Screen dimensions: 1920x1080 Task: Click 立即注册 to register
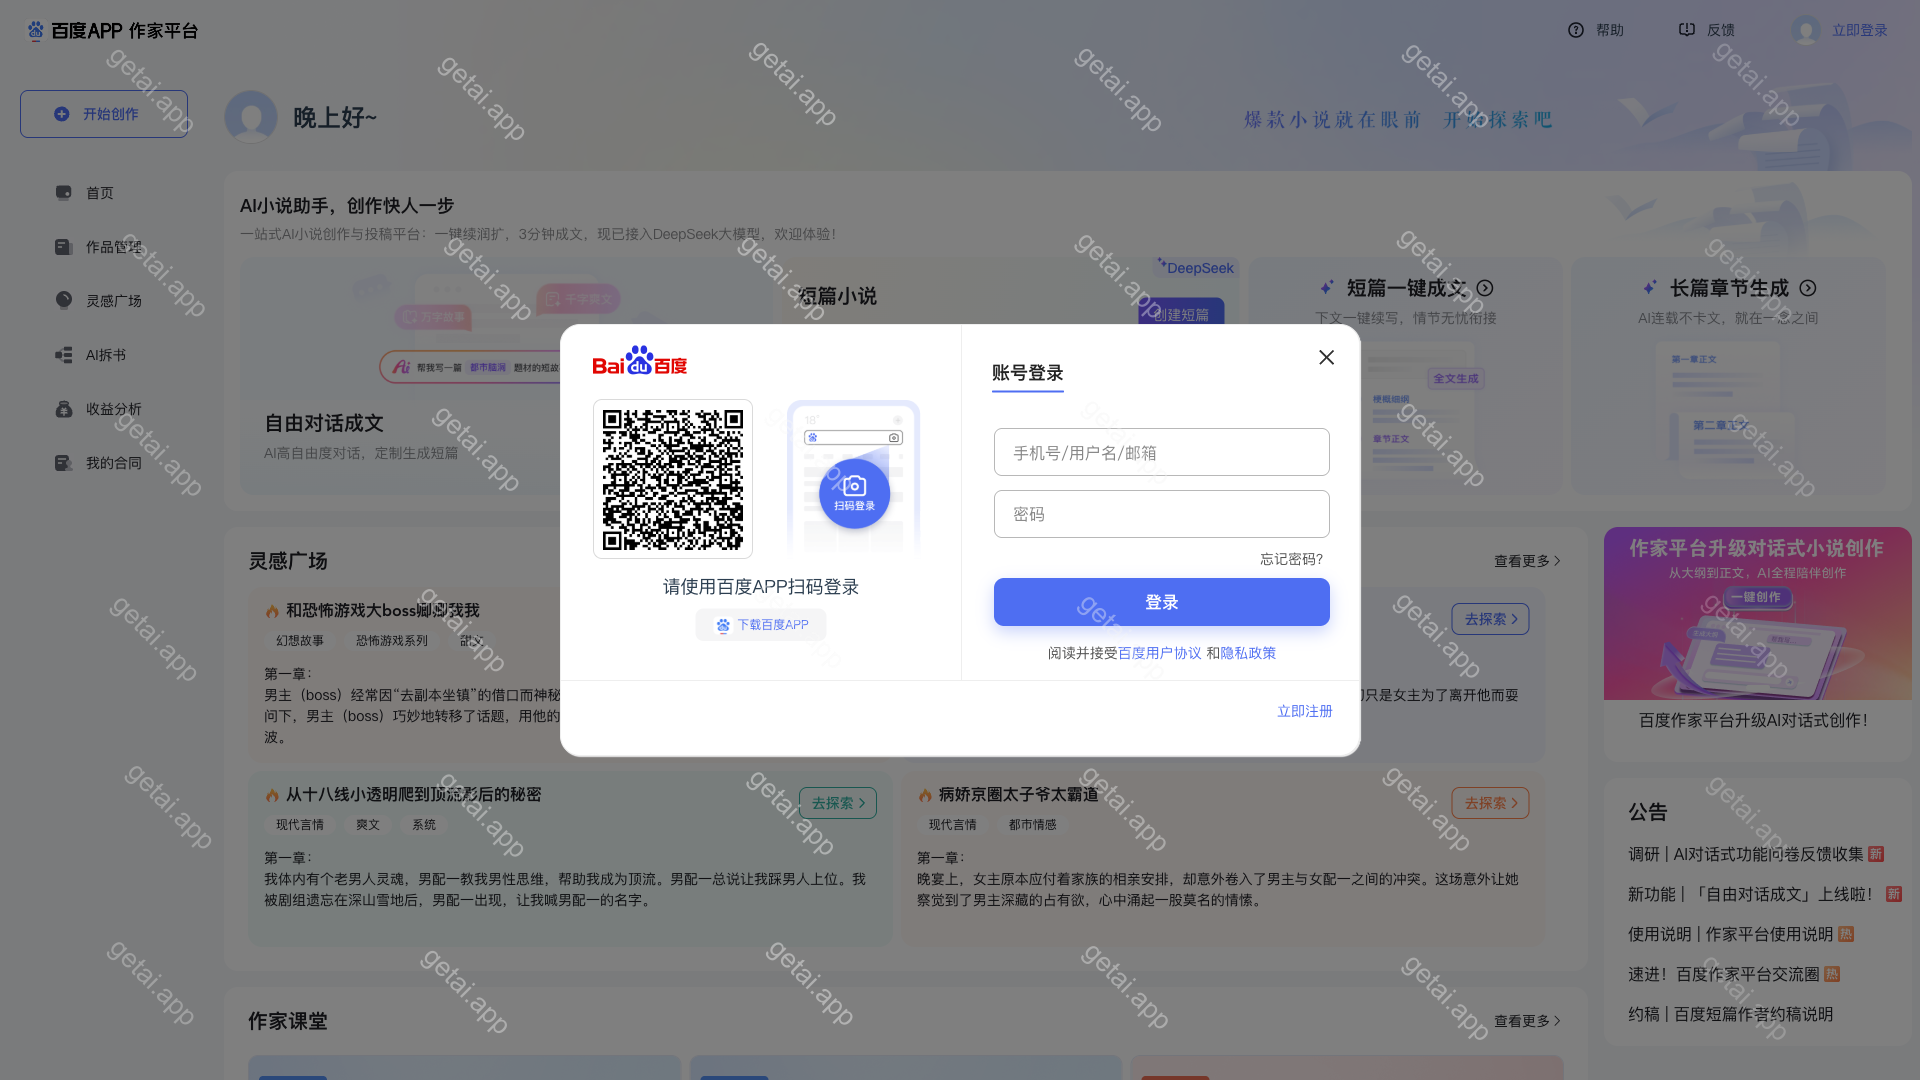(x=1305, y=711)
